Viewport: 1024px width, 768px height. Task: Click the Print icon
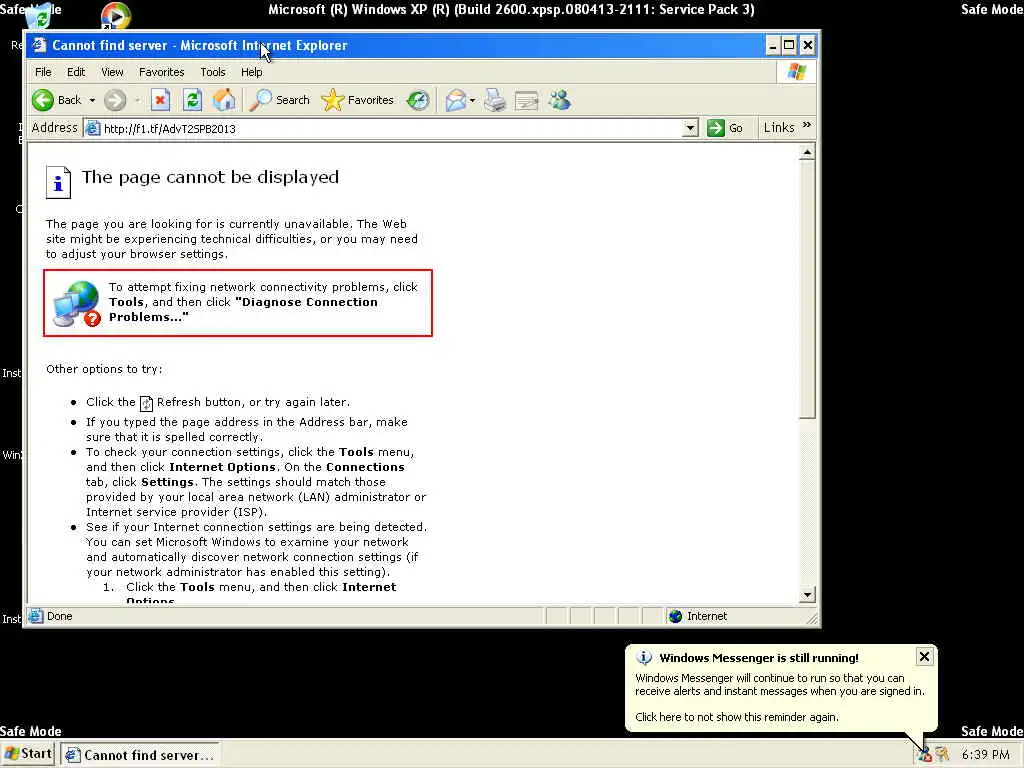pos(494,101)
